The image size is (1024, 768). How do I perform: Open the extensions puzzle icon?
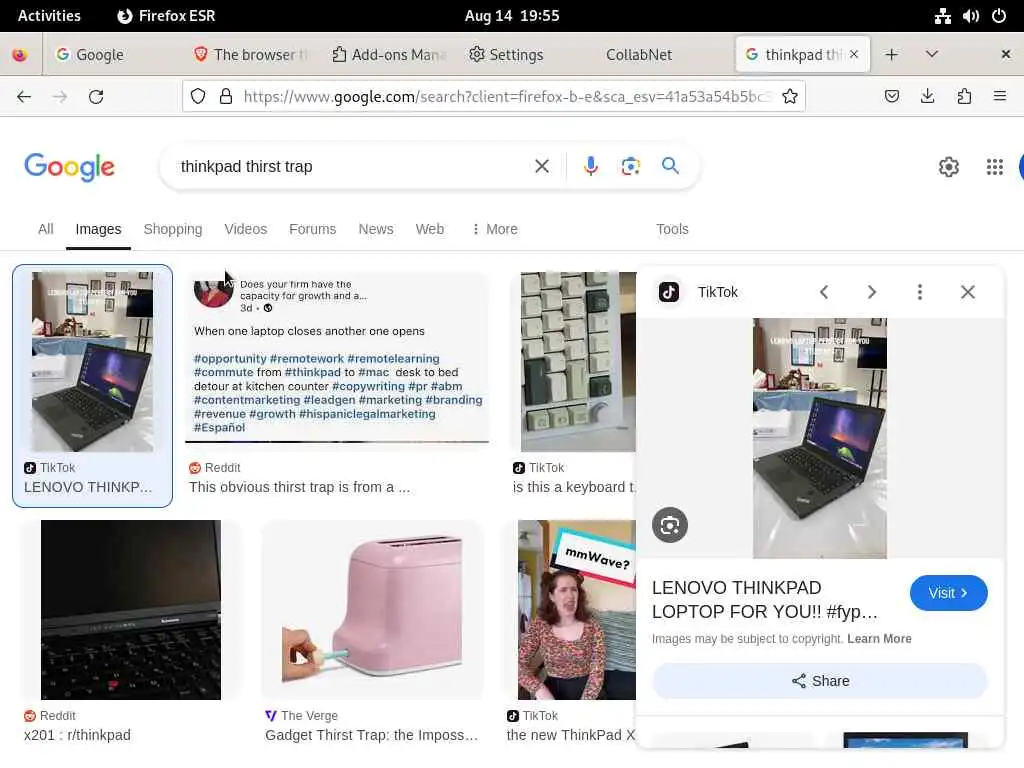pos(964,97)
